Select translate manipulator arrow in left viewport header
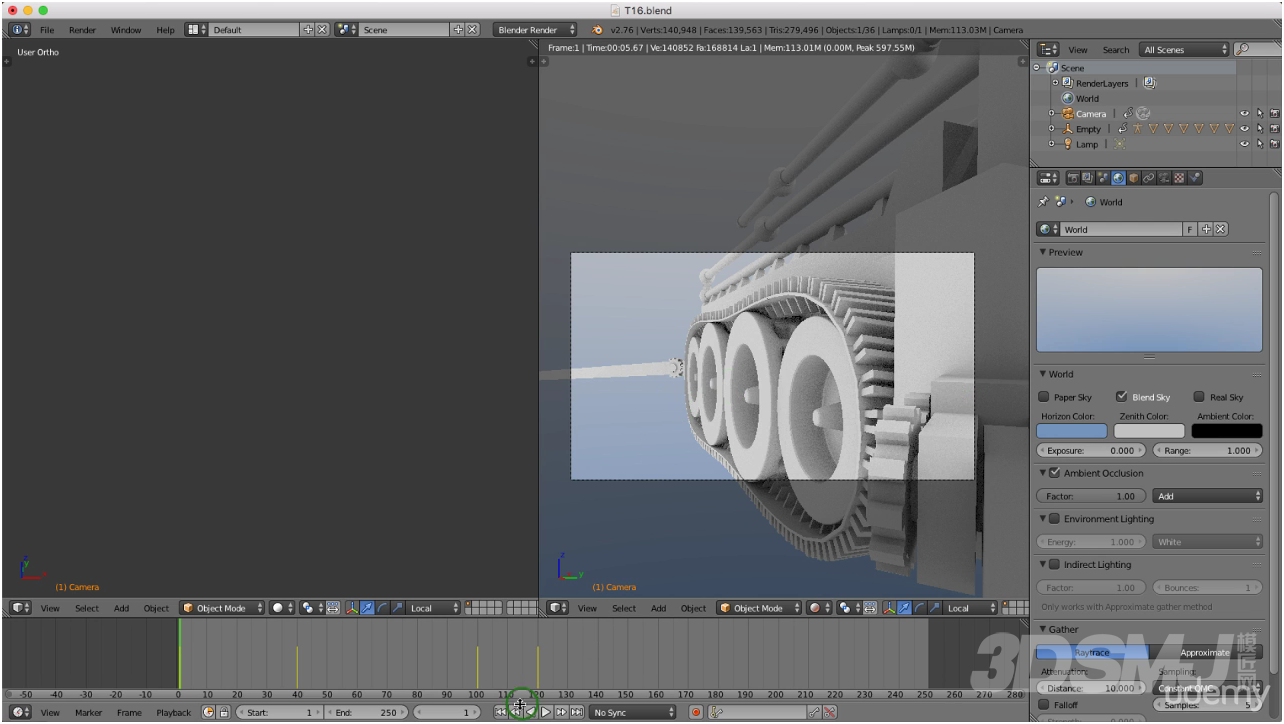Image resolution: width=1284 pixels, height=724 pixels. pyautogui.click(x=366, y=608)
